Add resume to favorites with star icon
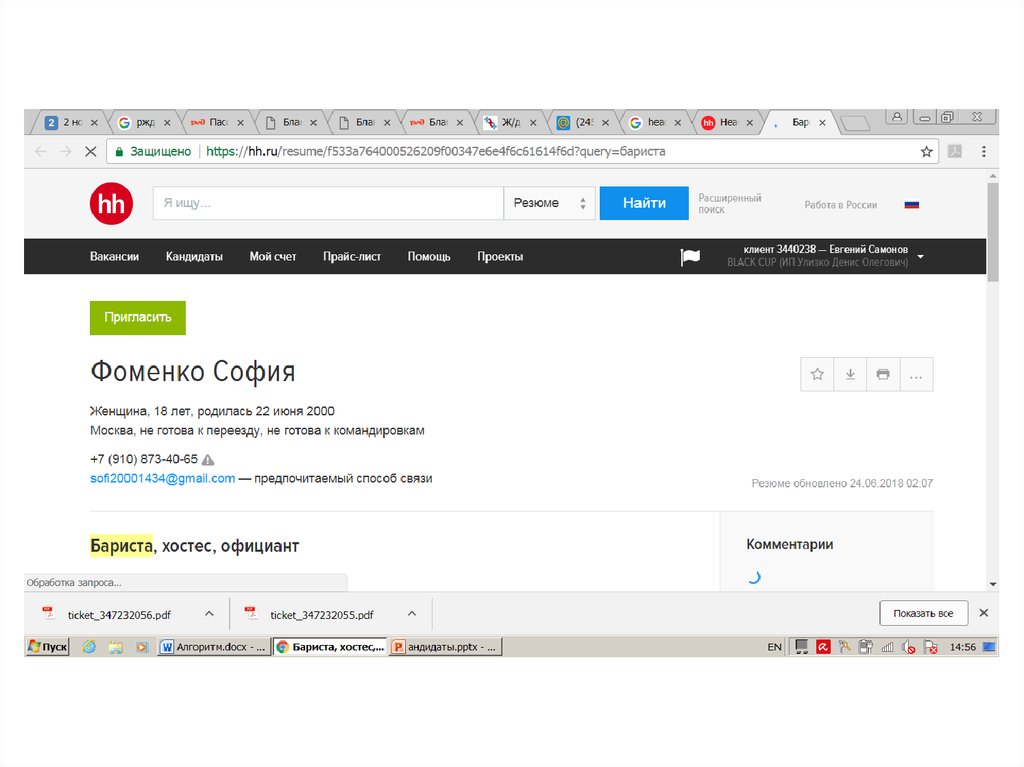The height and width of the screenshot is (767, 1024). point(817,374)
